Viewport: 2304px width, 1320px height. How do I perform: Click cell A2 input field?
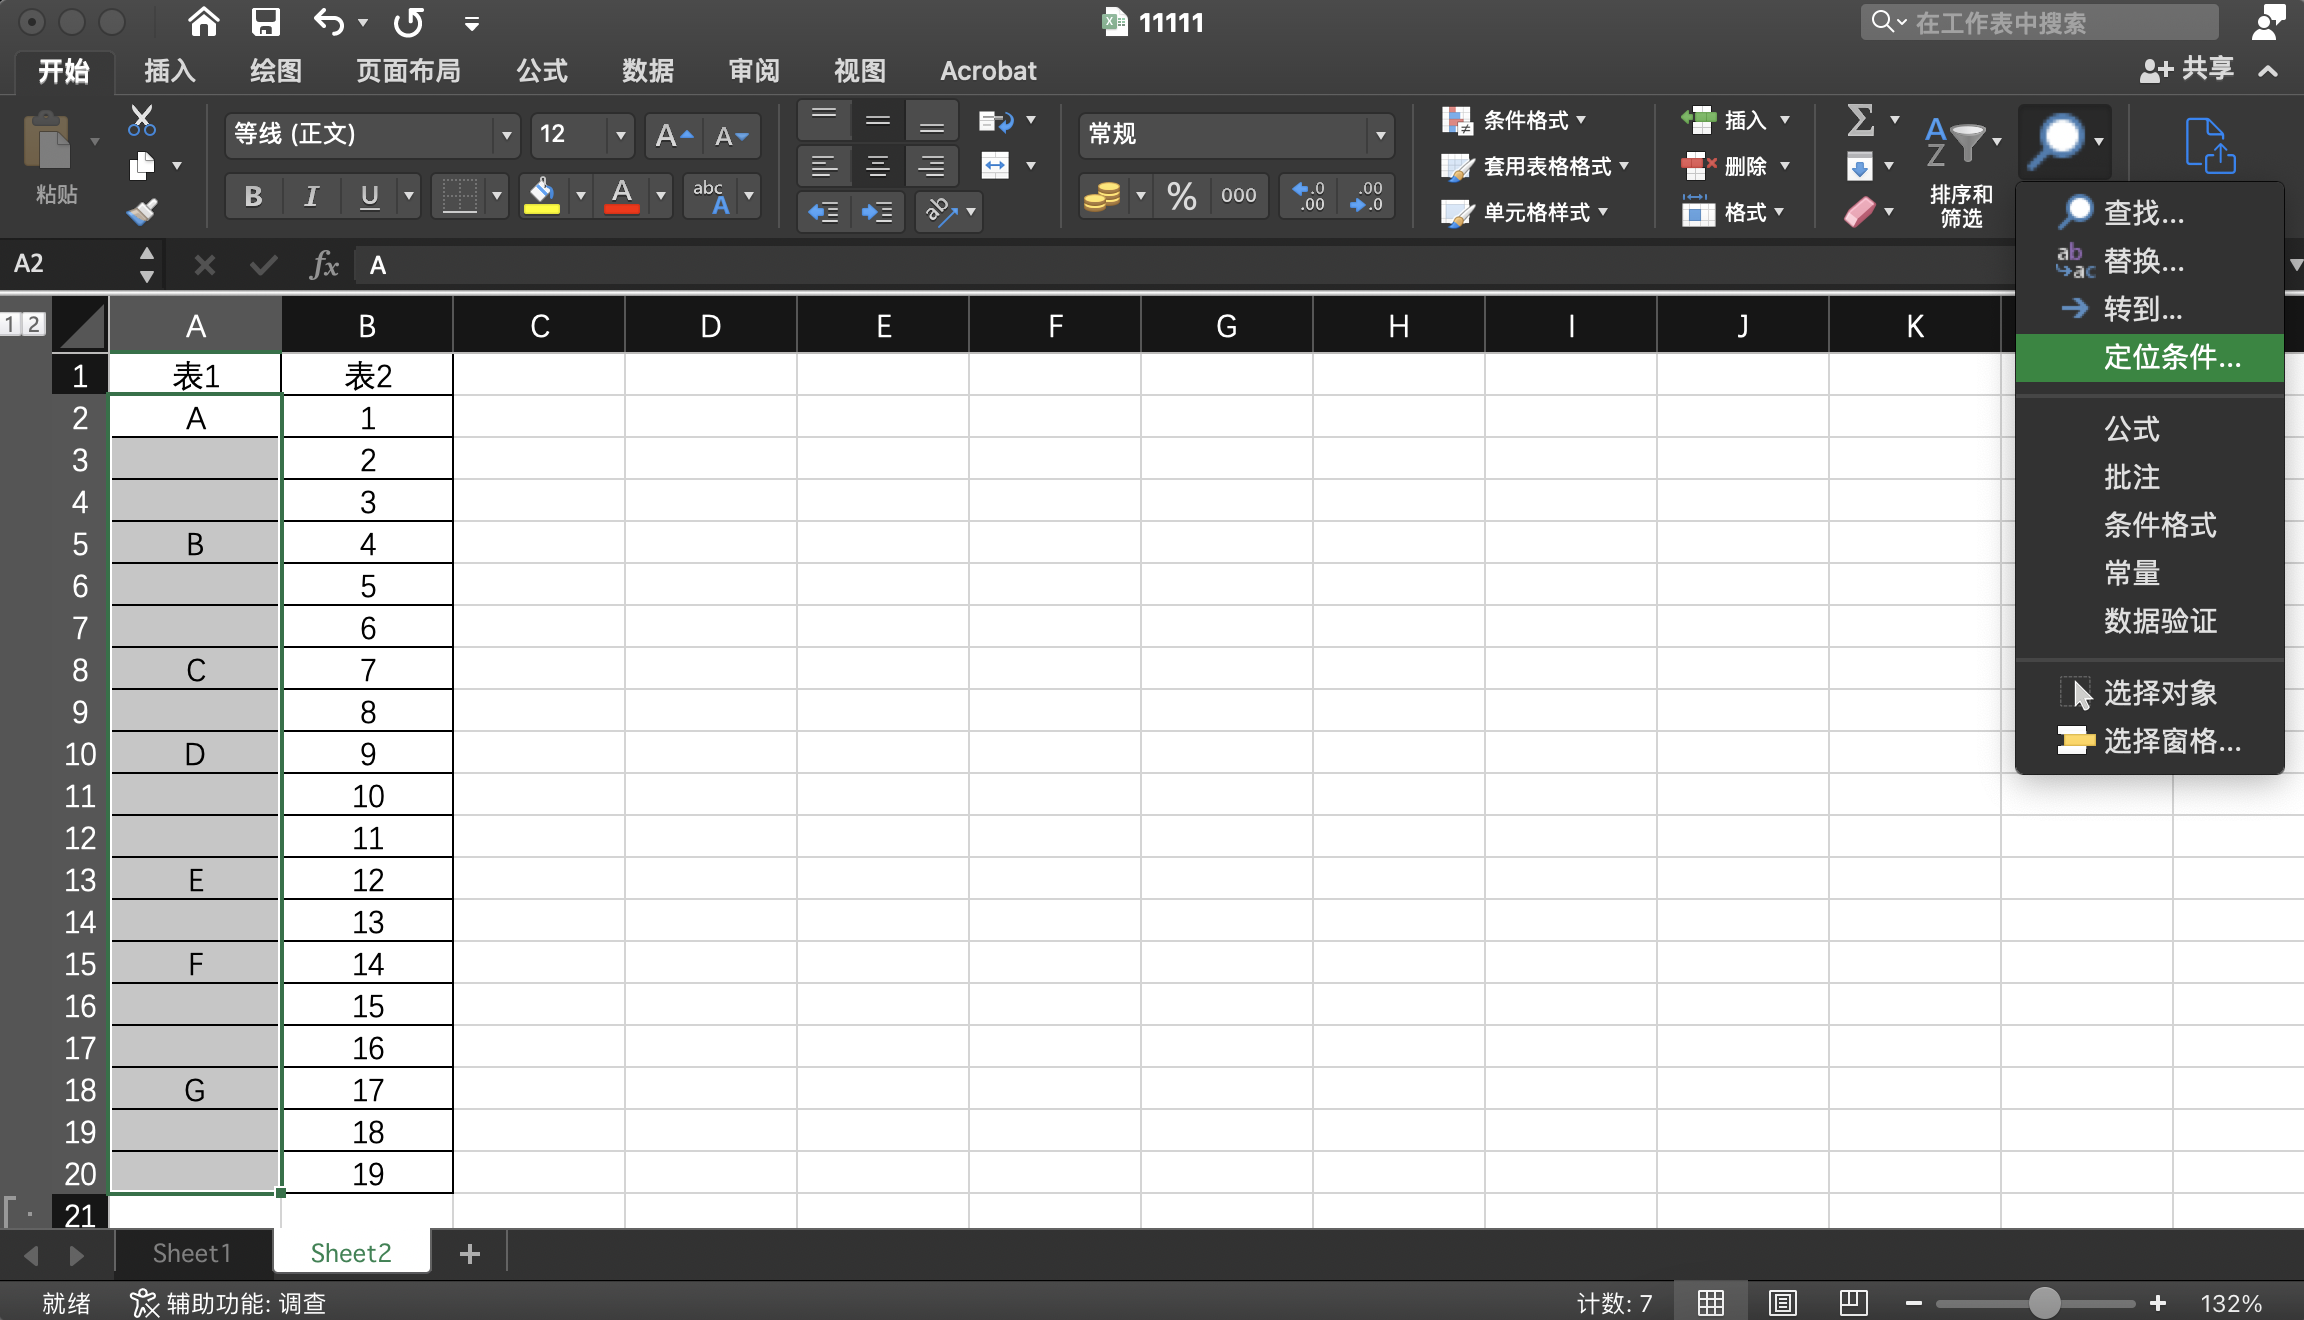[195, 418]
